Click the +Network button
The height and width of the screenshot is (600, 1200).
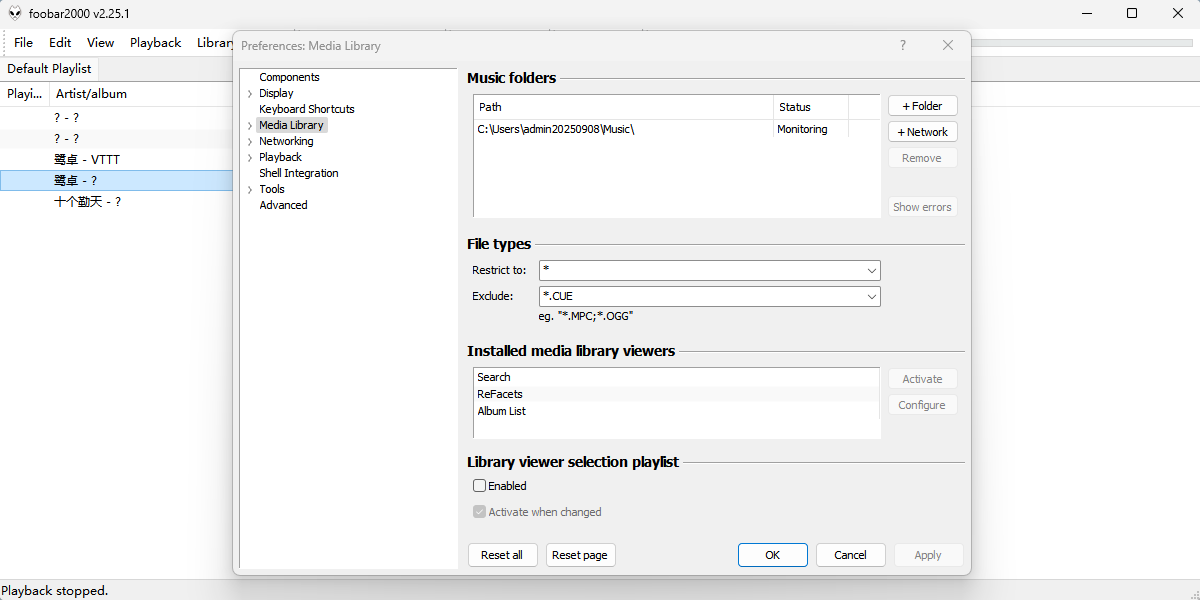922,131
